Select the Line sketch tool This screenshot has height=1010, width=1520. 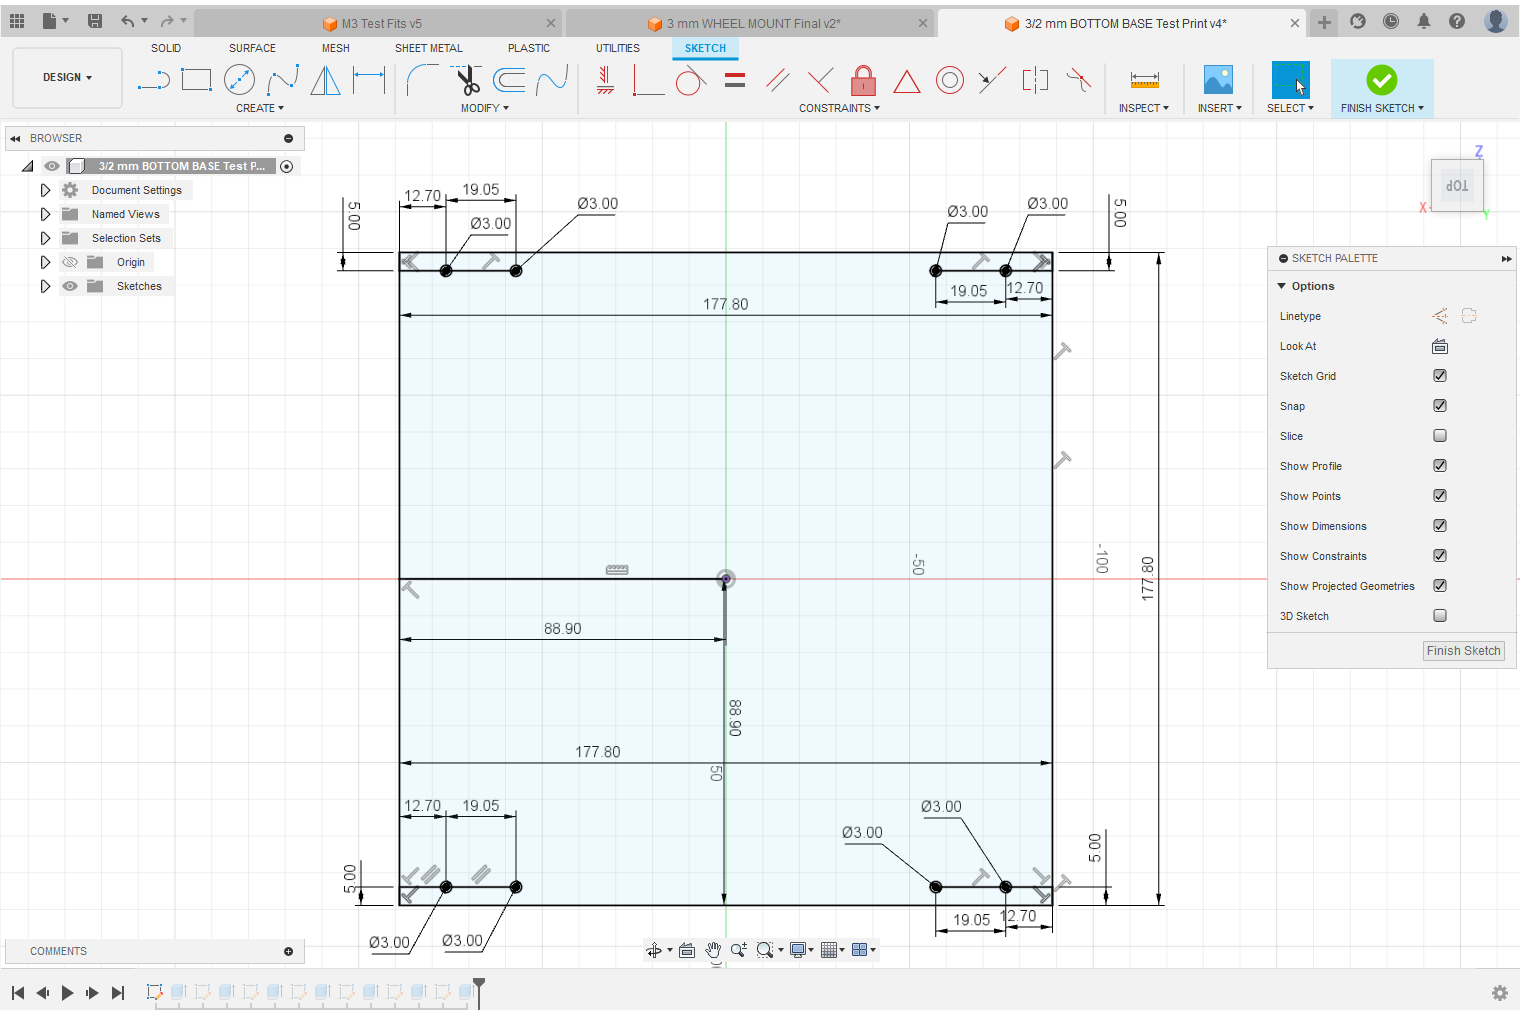point(153,80)
